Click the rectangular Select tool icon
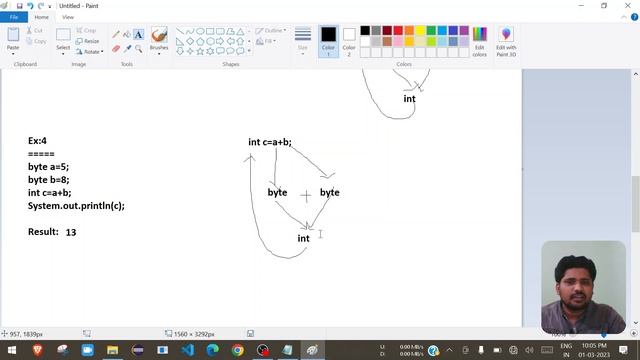Image resolution: width=640 pixels, height=360 pixels. click(63, 35)
